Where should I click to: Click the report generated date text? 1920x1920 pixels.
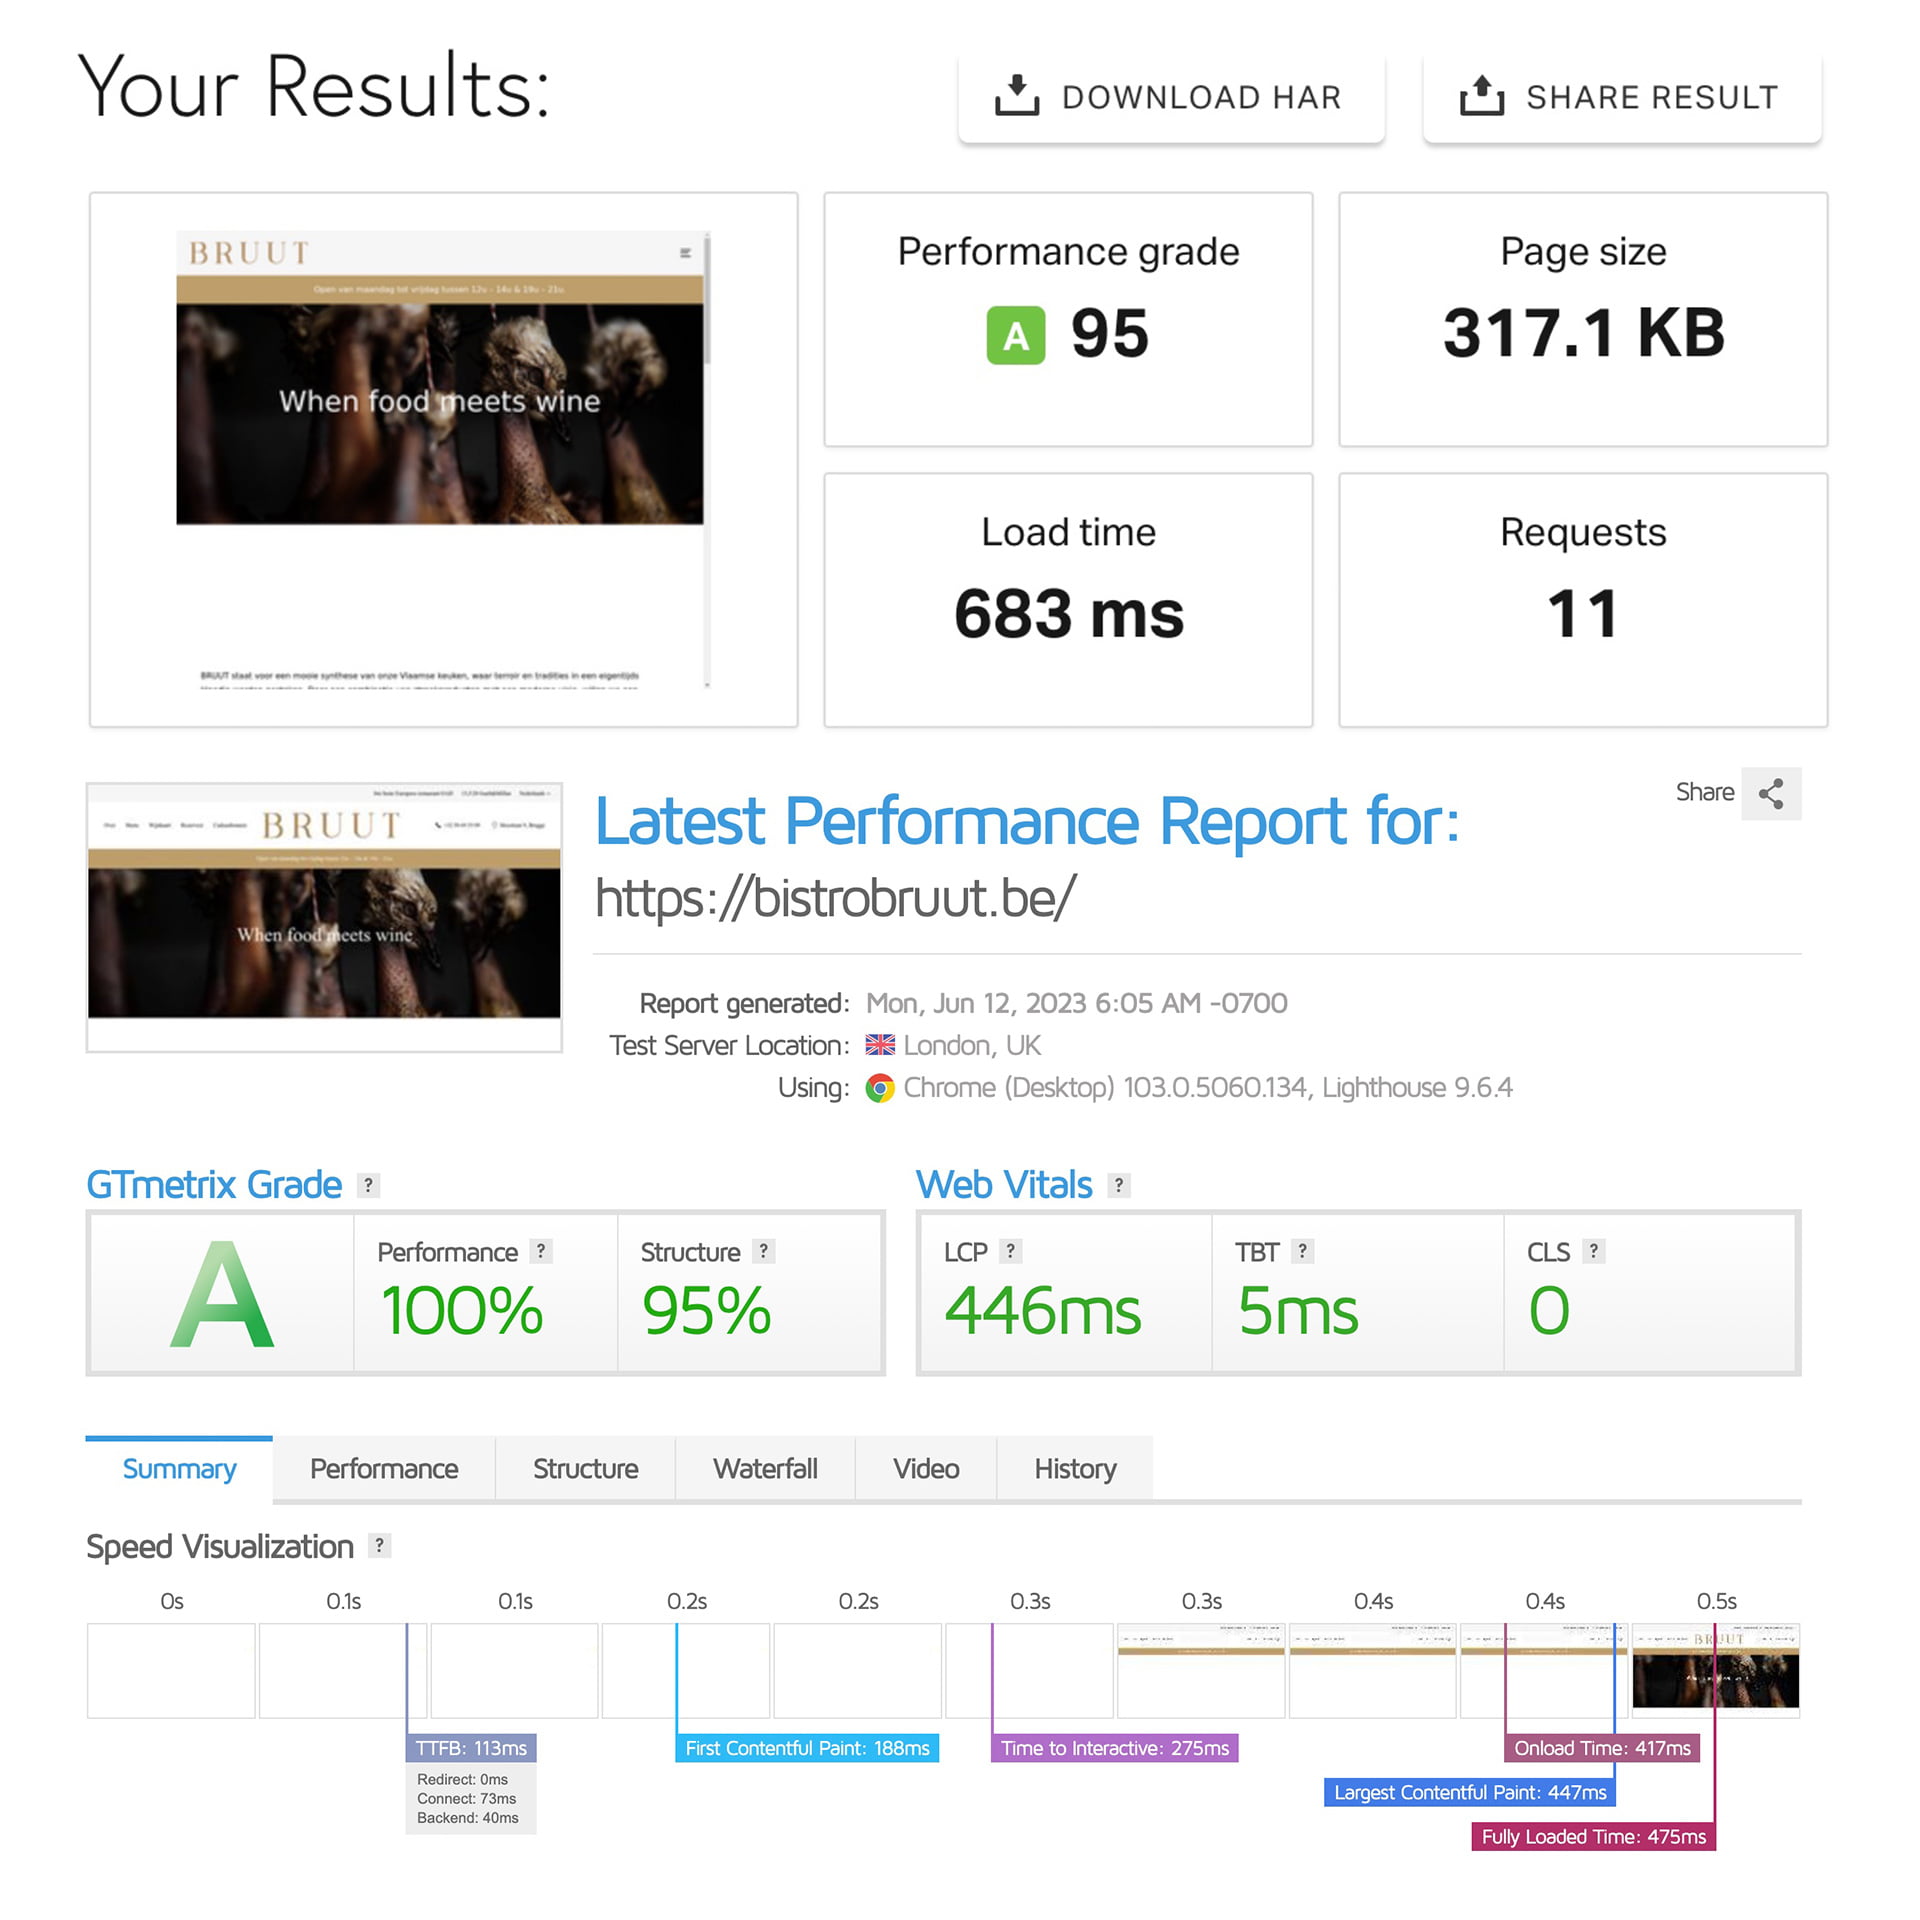coord(1077,1003)
